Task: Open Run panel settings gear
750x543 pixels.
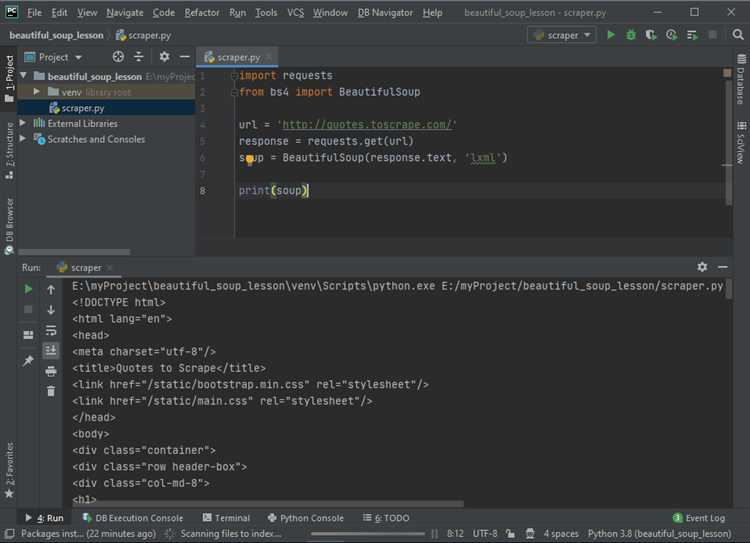Action: [702, 267]
